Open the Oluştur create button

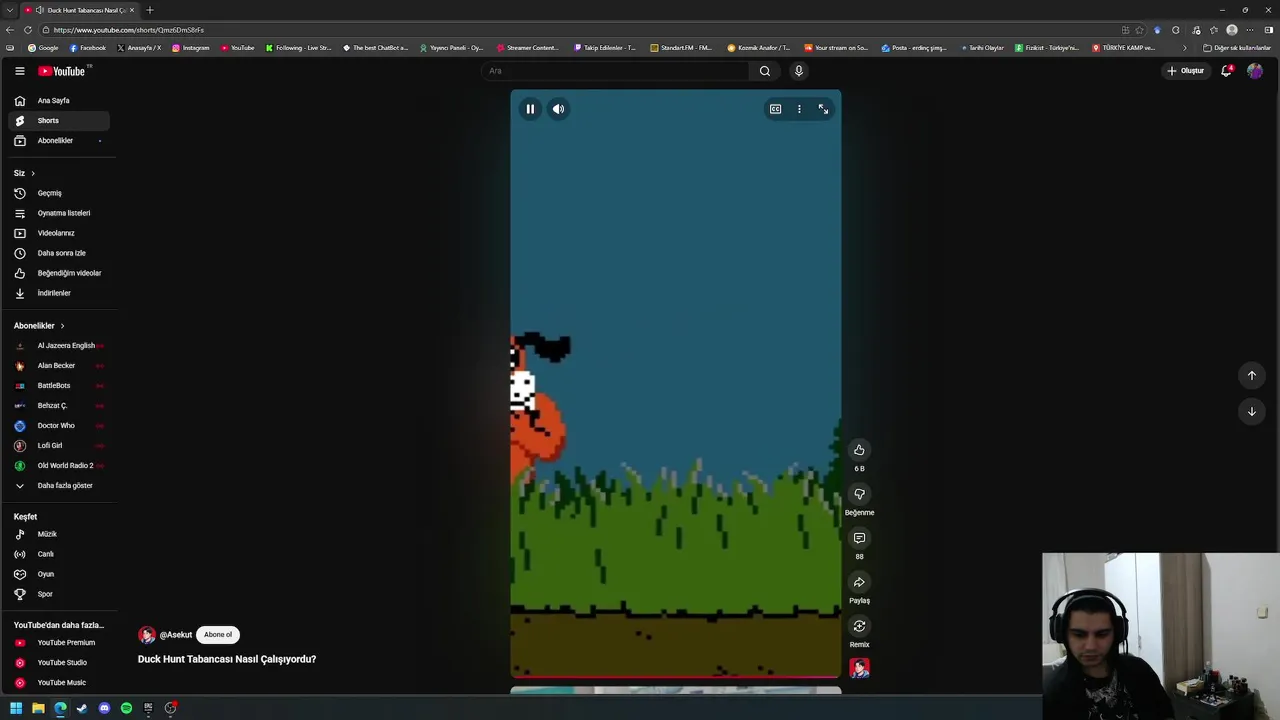[1186, 71]
